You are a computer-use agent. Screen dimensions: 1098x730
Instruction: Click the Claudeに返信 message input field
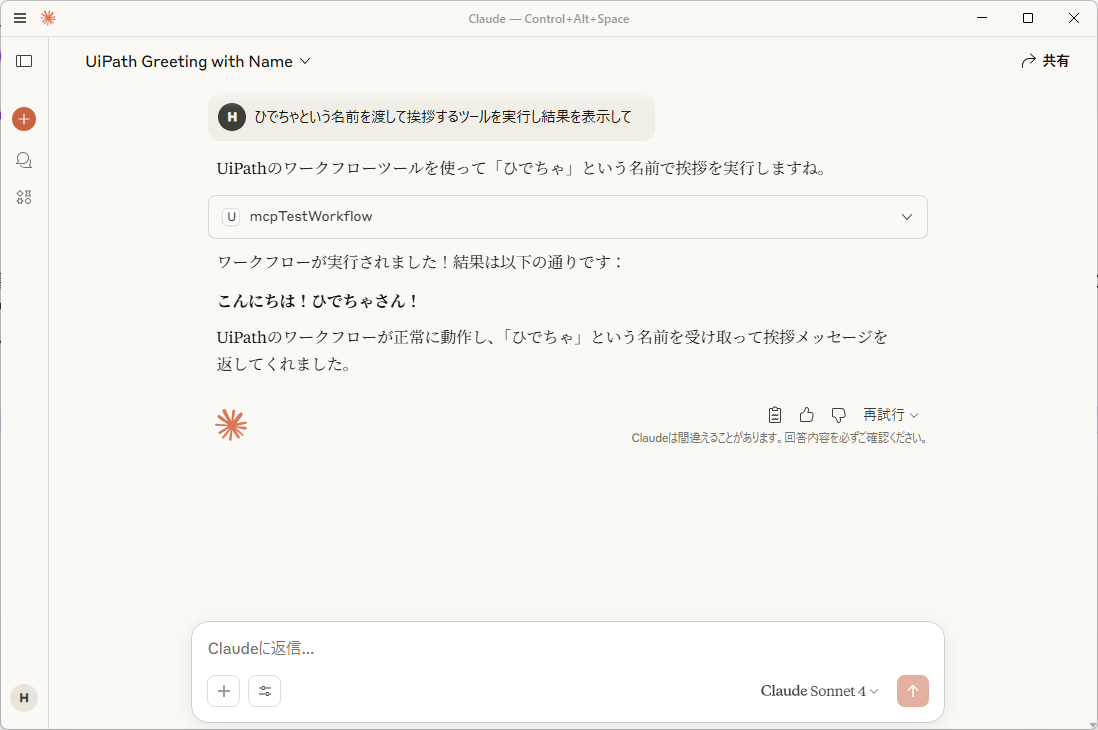click(568, 649)
